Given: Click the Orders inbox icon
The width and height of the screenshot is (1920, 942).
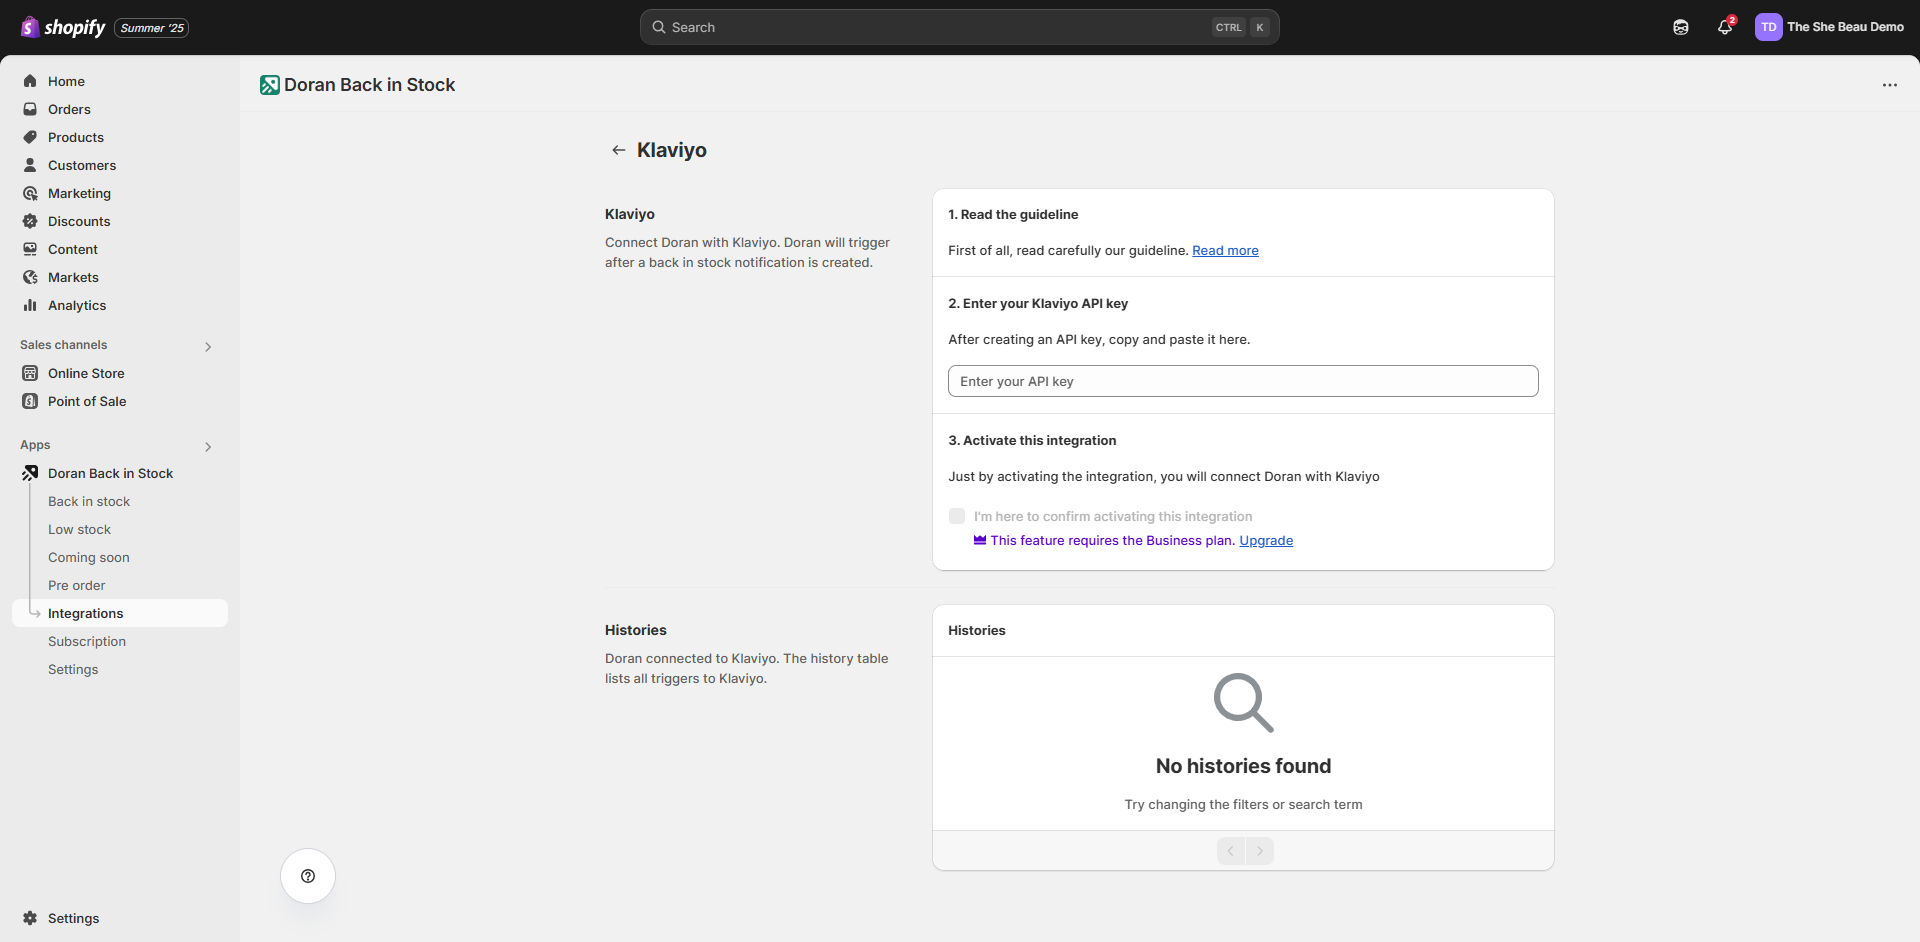Looking at the screenshot, I should [30, 109].
